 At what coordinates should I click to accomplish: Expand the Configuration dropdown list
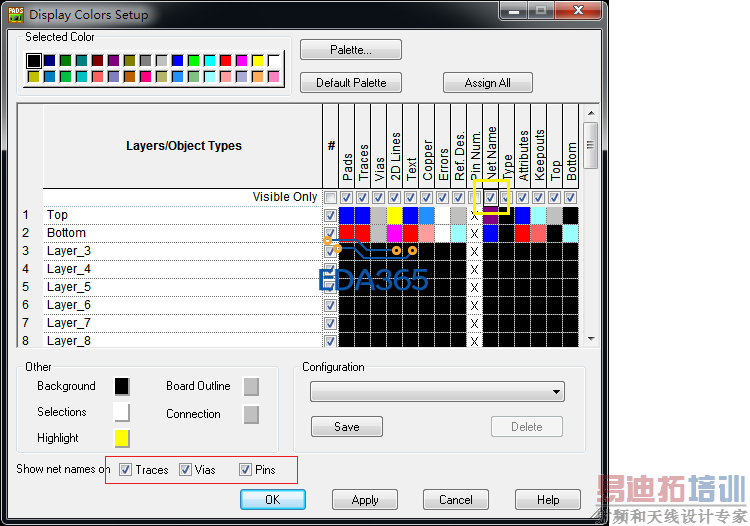point(556,392)
